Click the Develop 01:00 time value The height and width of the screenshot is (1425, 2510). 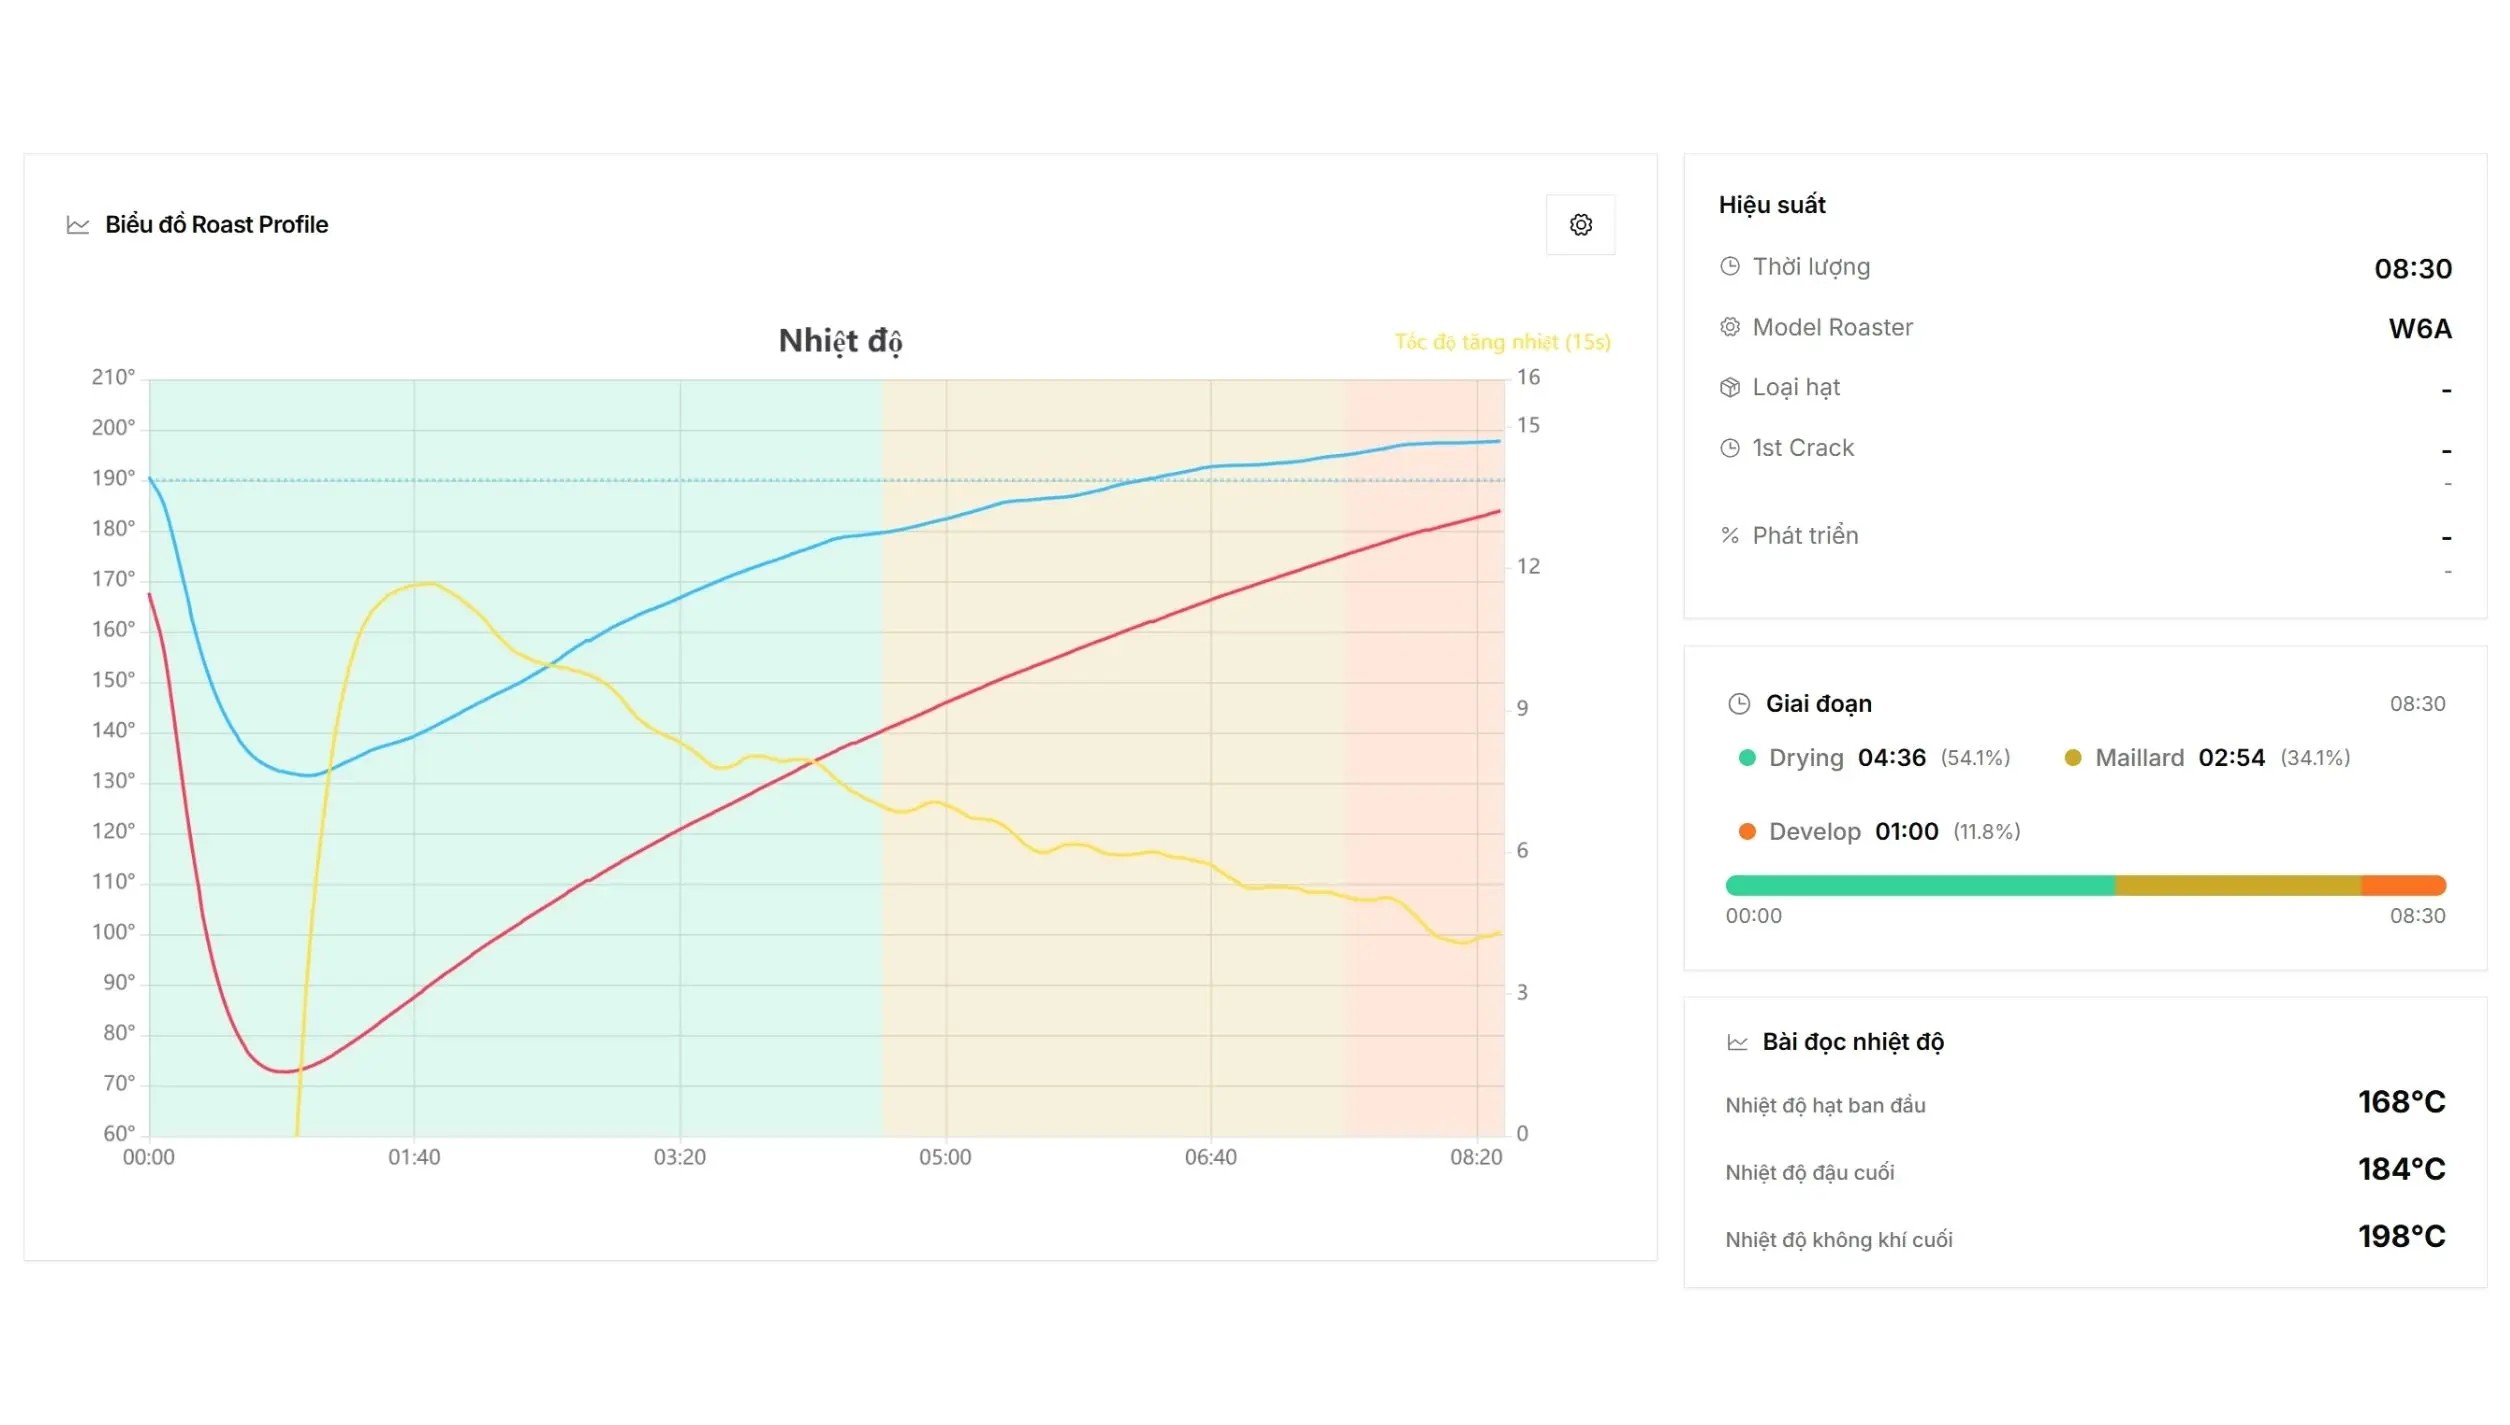pyautogui.click(x=1907, y=832)
